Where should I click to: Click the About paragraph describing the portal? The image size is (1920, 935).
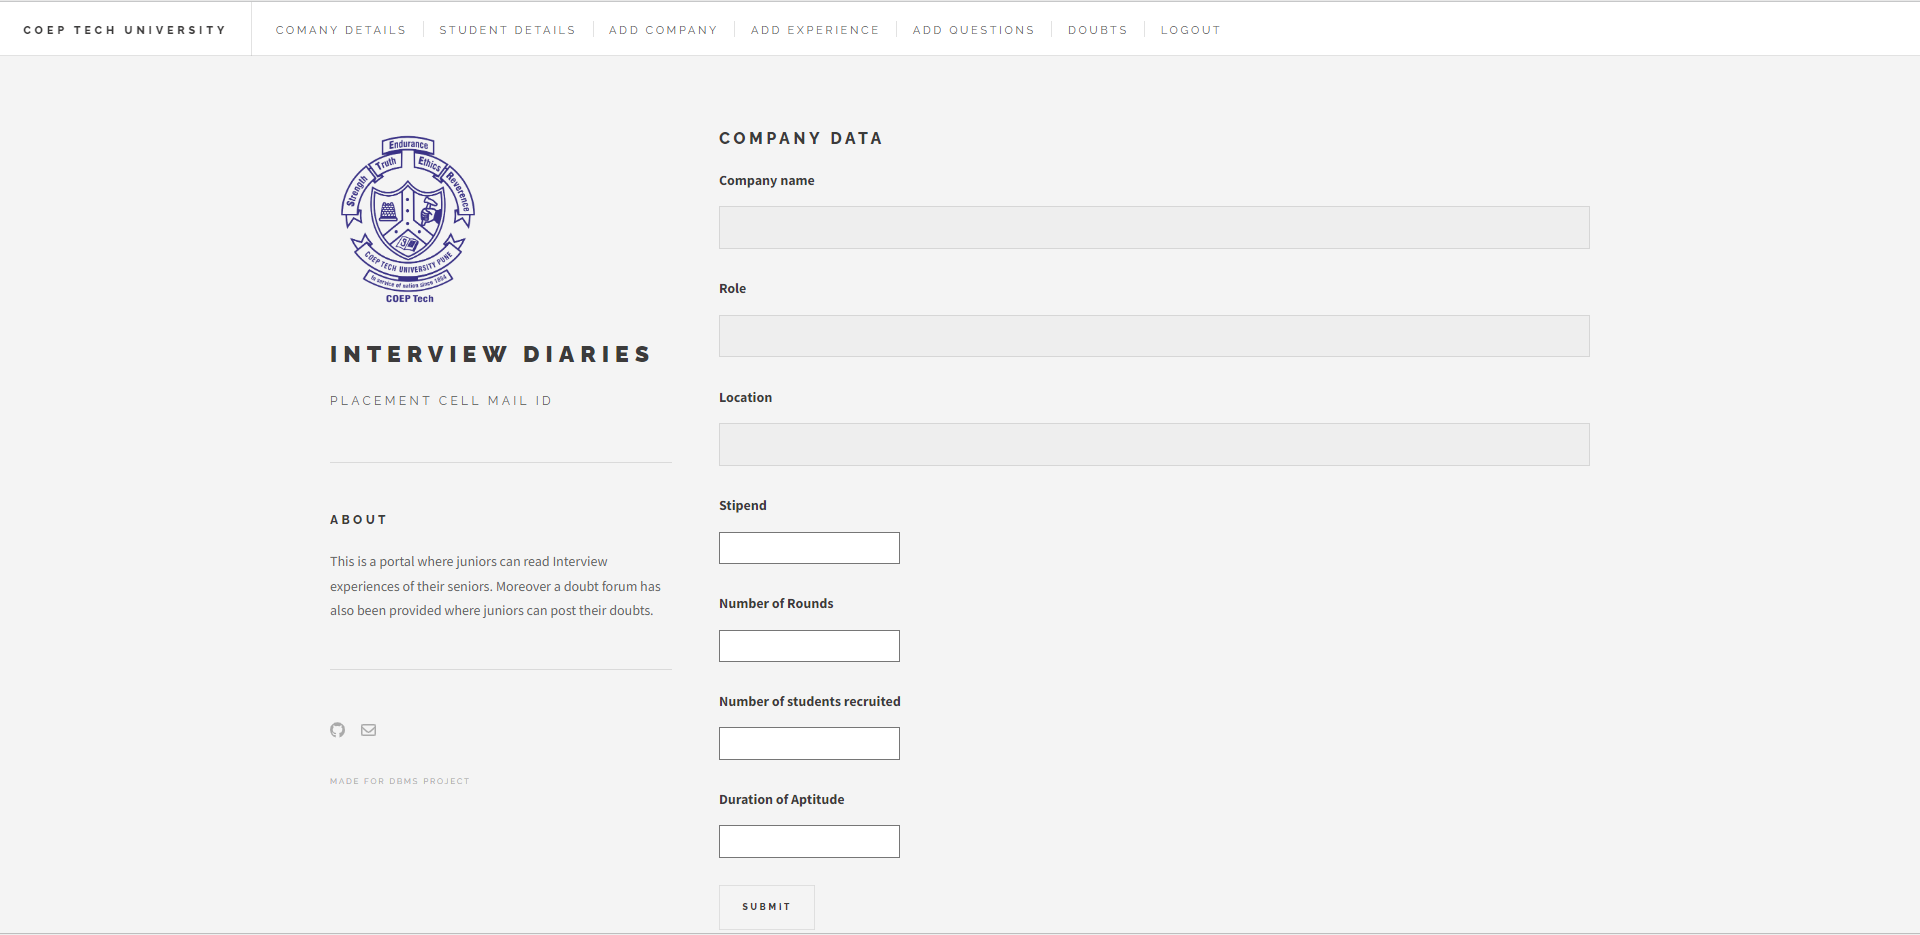point(496,586)
